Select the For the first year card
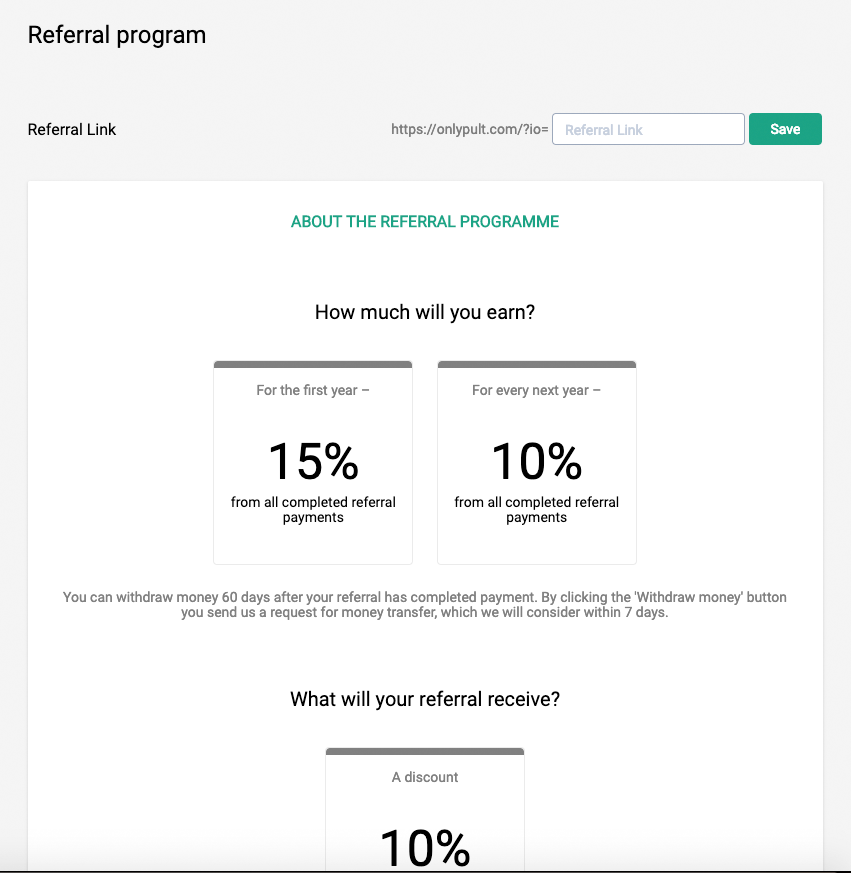This screenshot has height=873, width=851. tap(313, 463)
